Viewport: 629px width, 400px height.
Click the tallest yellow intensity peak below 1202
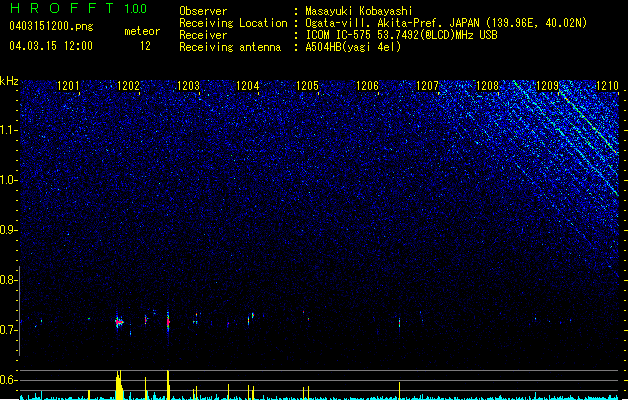[x=119, y=385]
